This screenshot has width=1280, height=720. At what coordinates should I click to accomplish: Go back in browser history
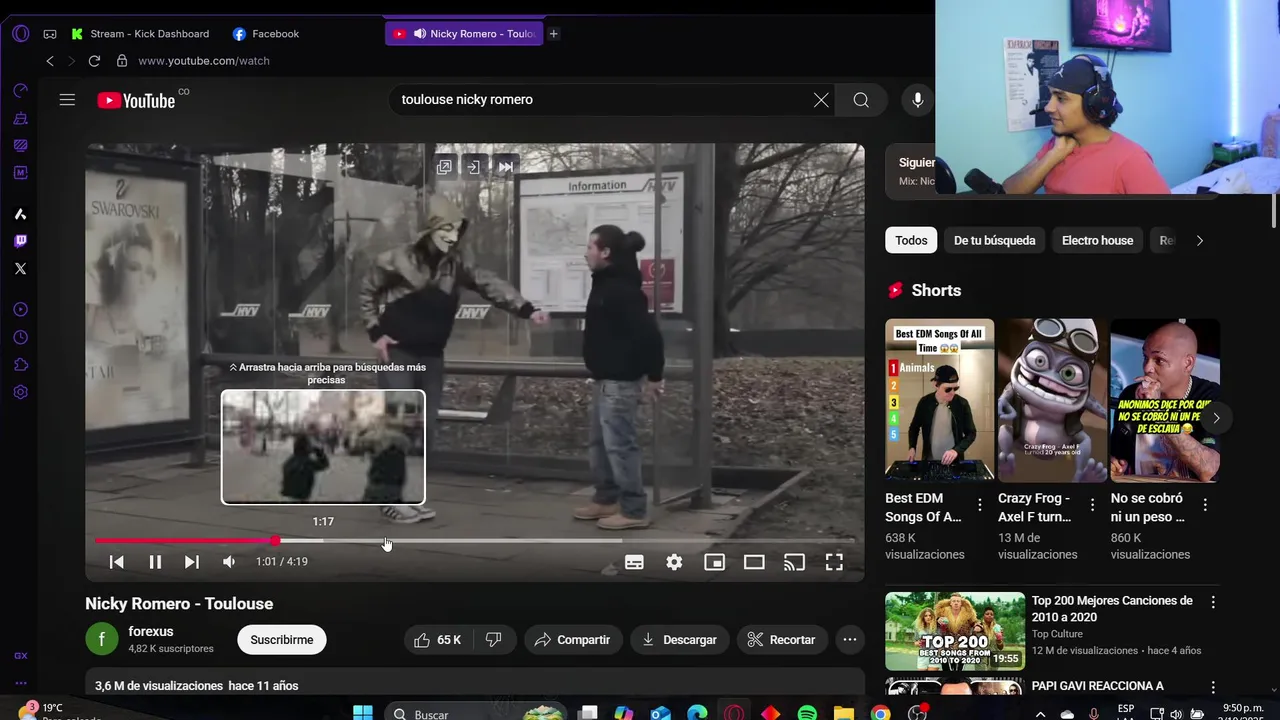(50, 61)
